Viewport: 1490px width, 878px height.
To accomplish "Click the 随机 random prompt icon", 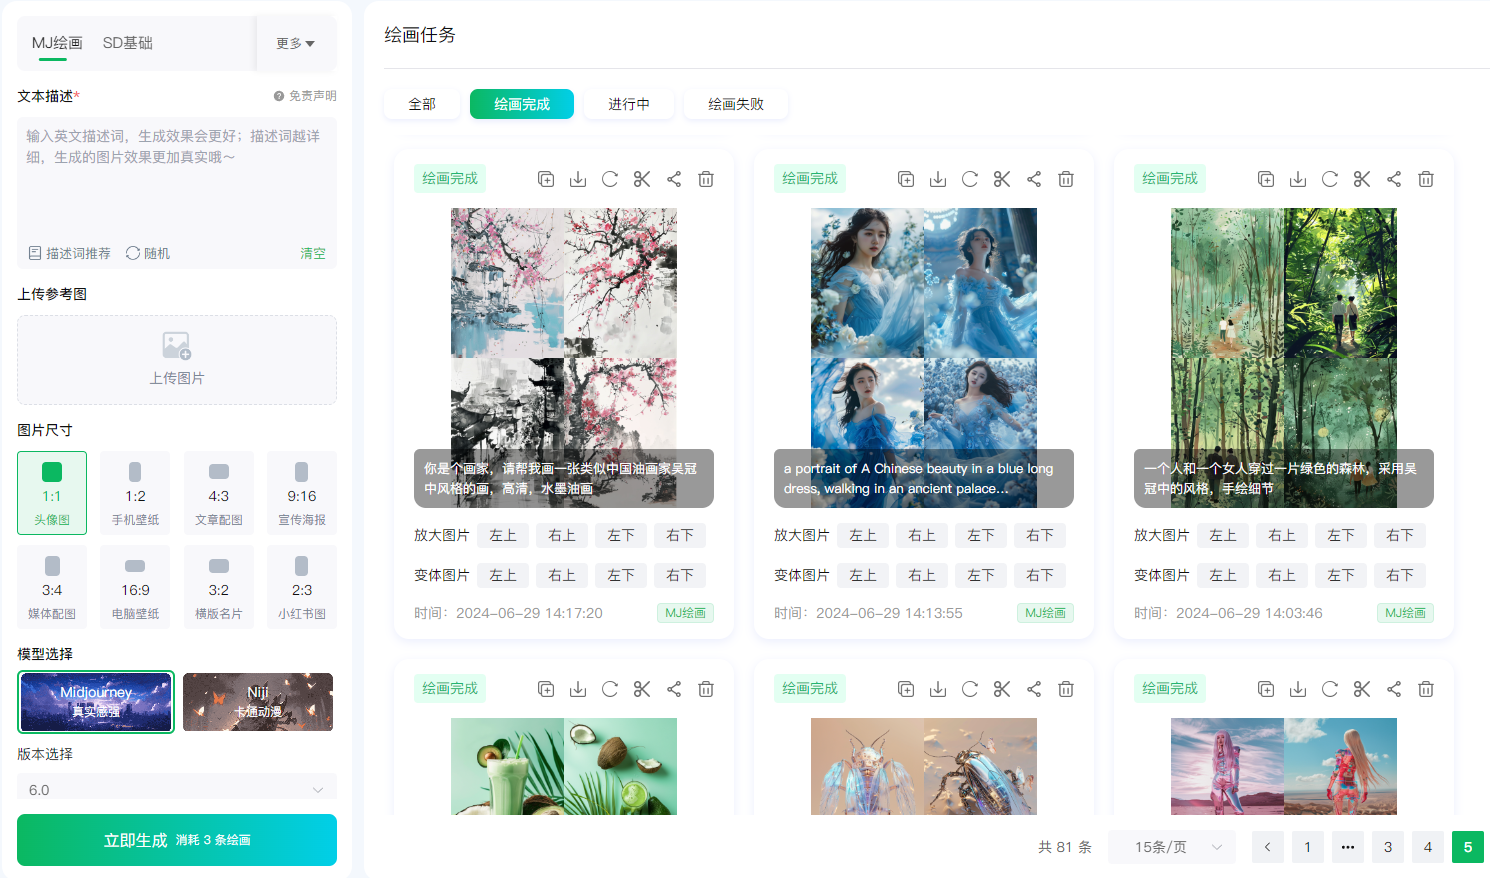I will (x=148, y=253).
